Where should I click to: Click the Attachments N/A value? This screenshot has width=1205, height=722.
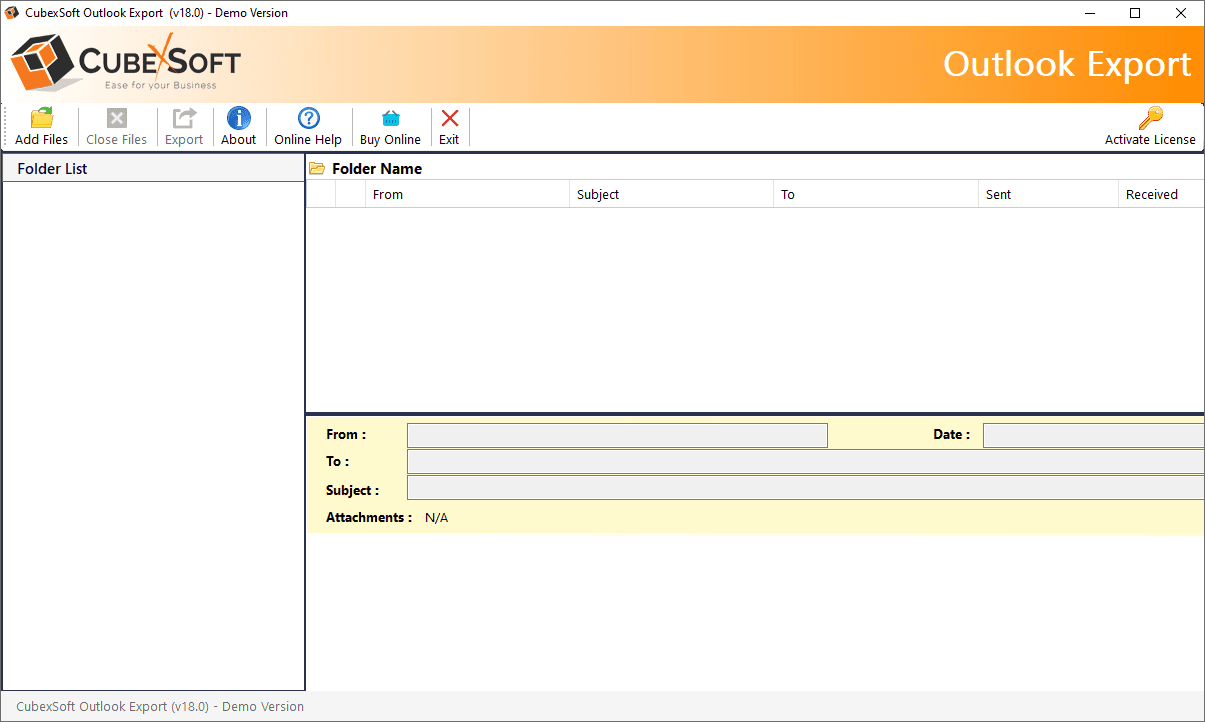point(437,518)
